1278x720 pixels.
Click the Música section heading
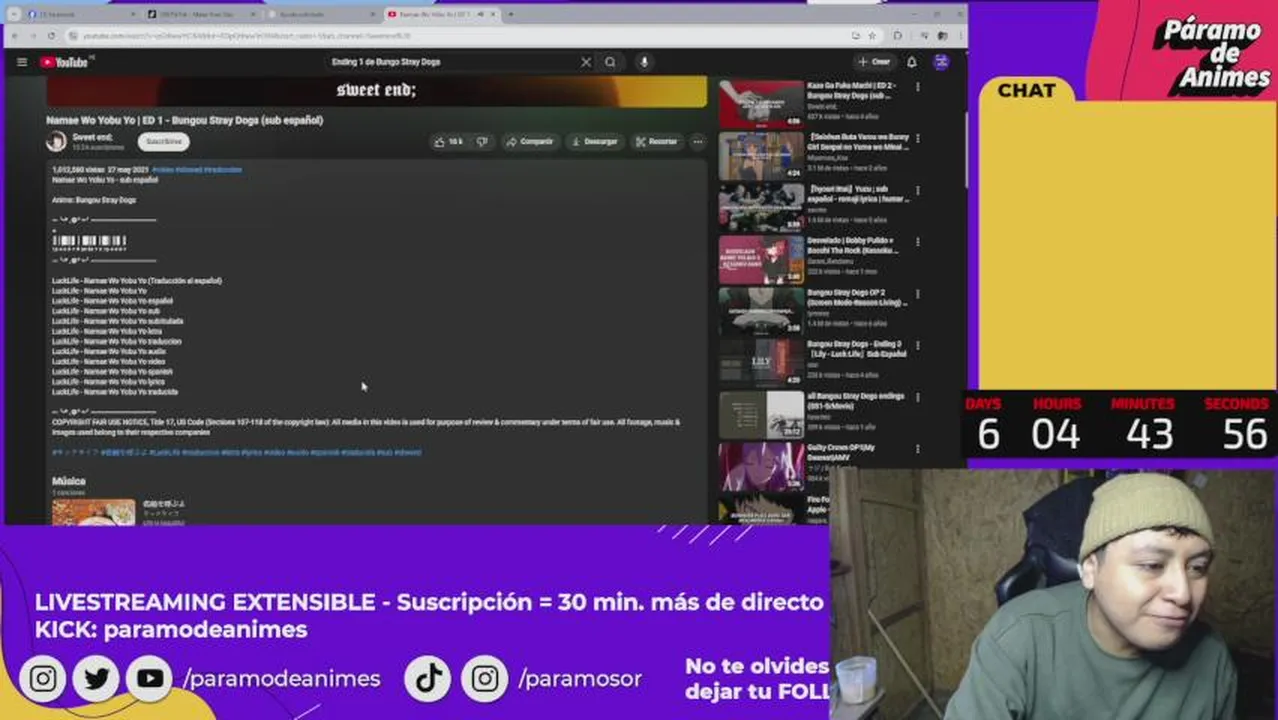pyautogui.click(x=69, y=482)
